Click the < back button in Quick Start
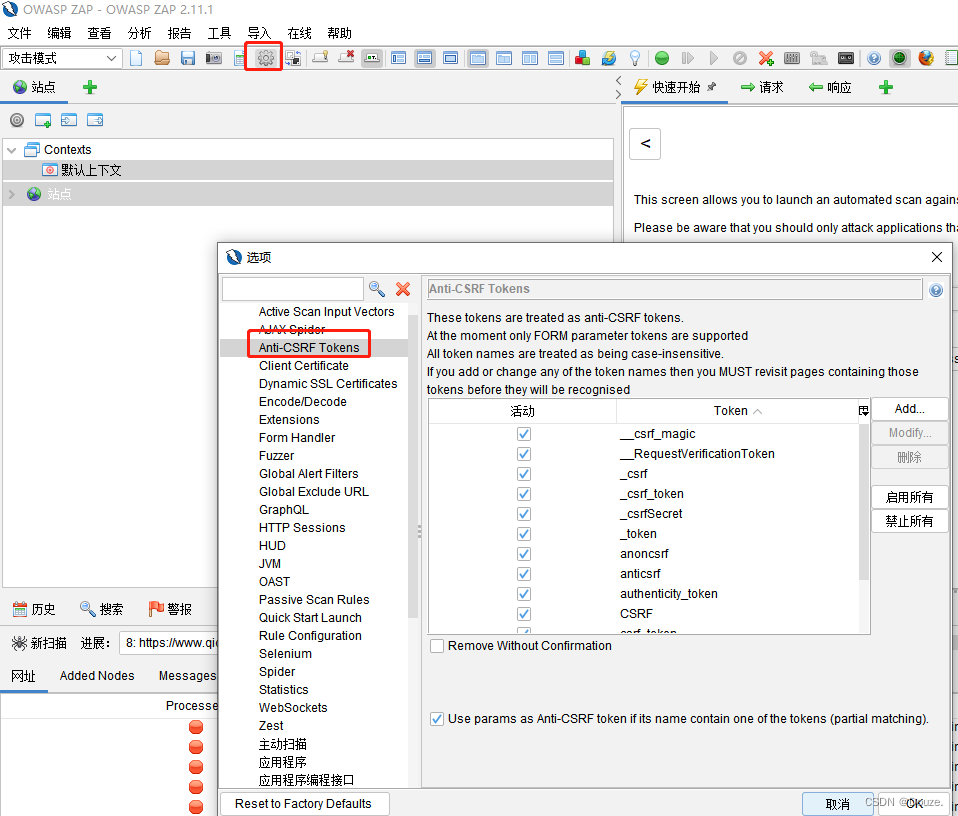 click(645, 144)
